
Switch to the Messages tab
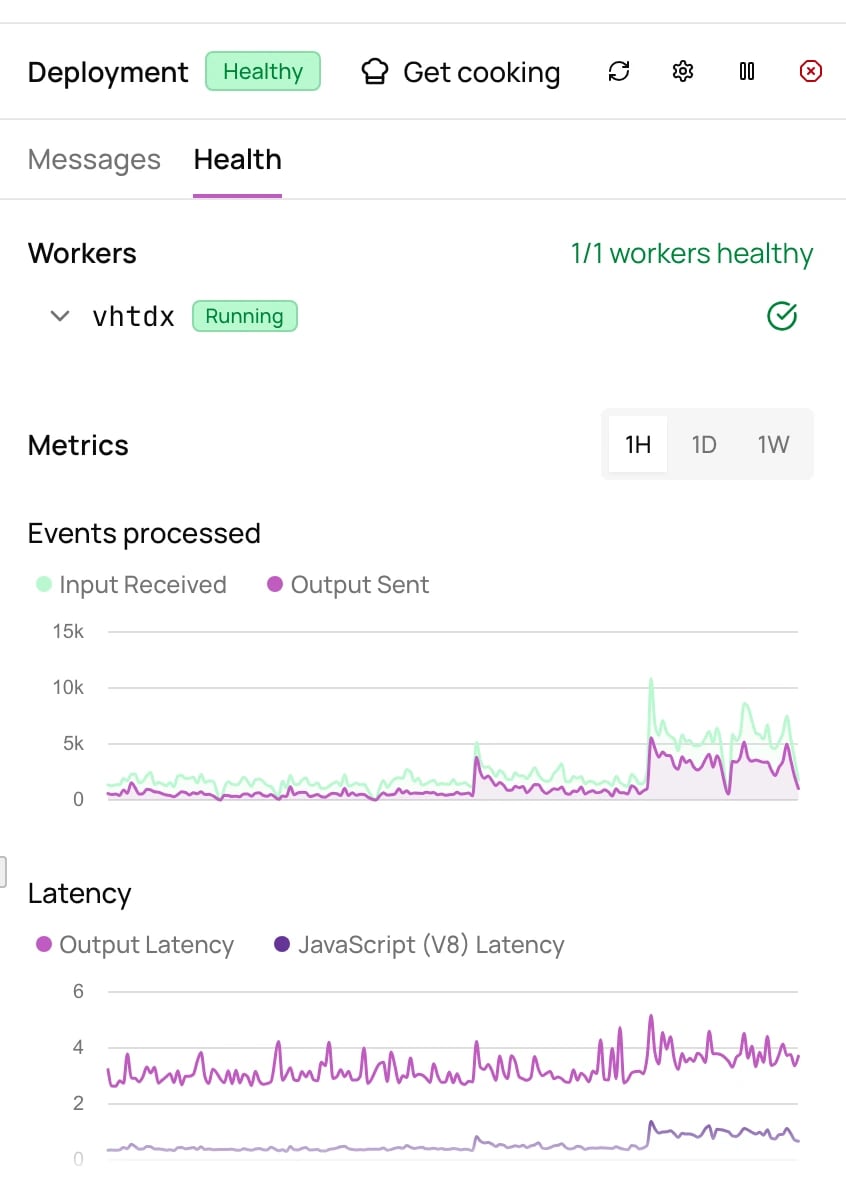[x=94, y=160]
